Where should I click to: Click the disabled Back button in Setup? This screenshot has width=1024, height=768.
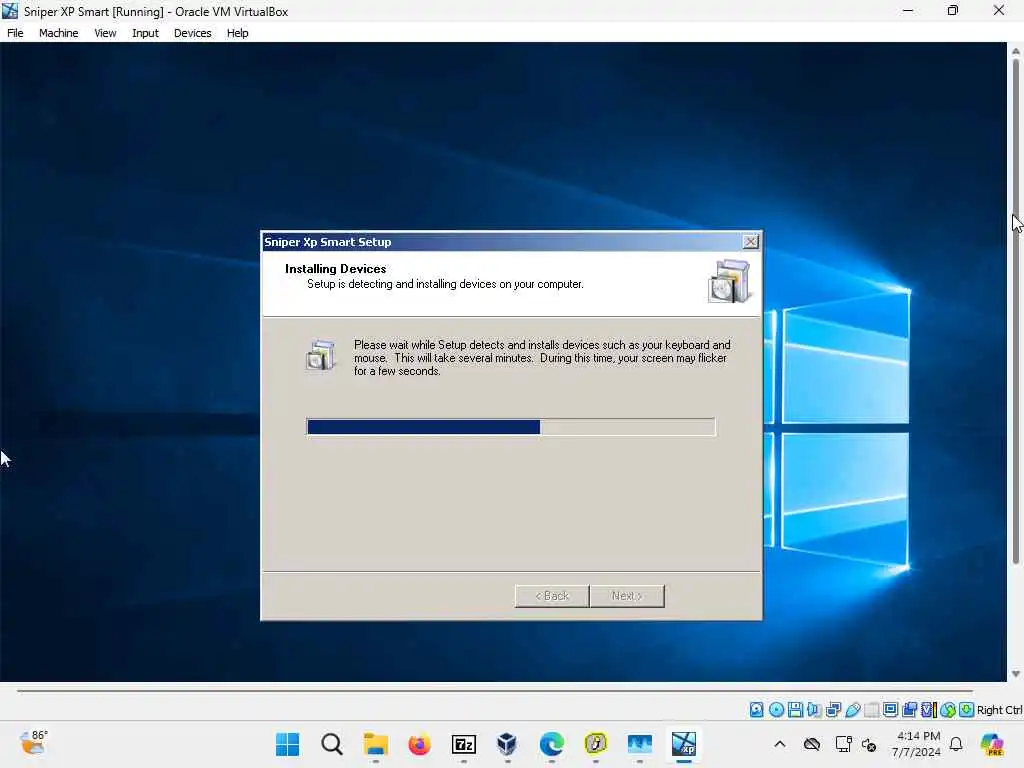pyautogui.click(x=552, y=596)
